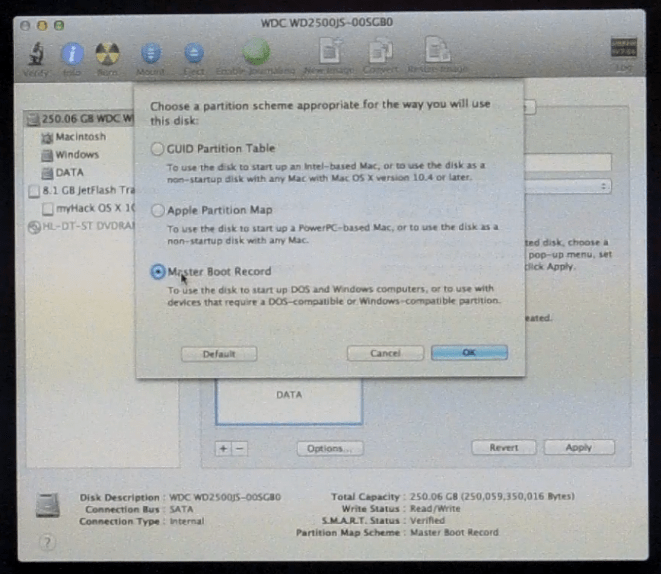
Task: Click the Verify microscope icon in toolbar
Action: pos(36,54)
